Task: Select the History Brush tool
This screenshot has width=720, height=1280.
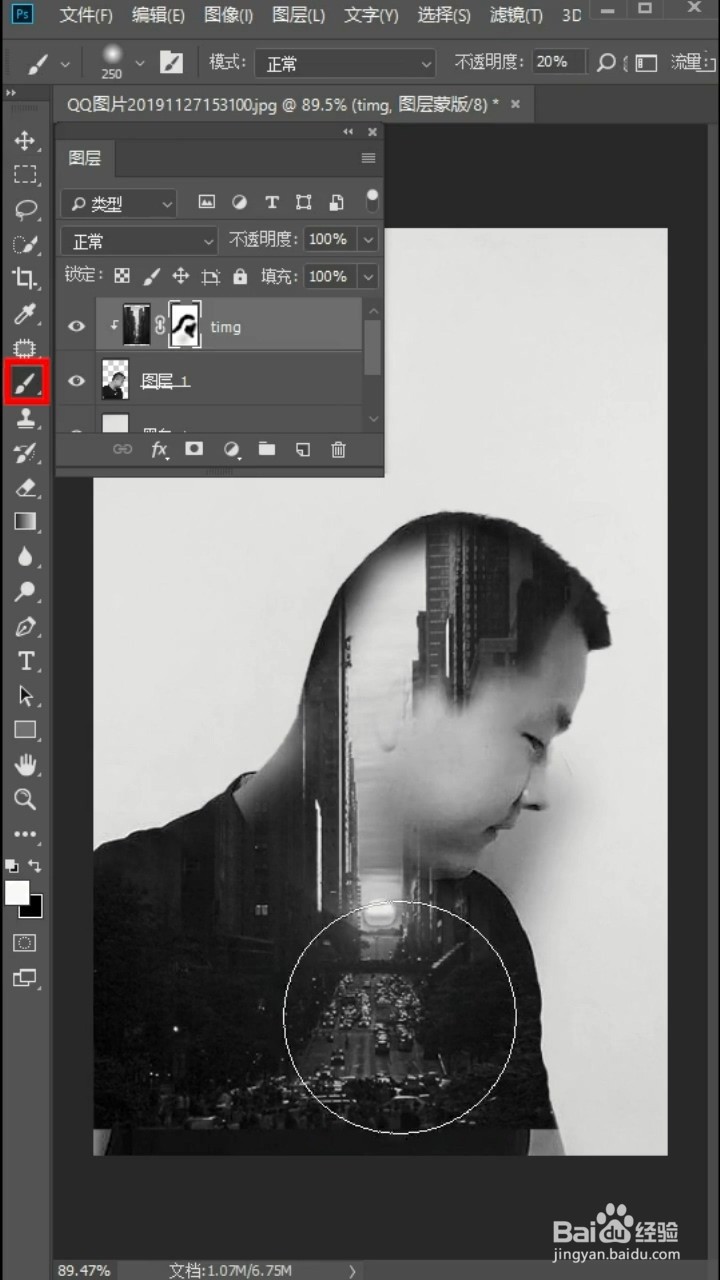Action: (25, 453)
